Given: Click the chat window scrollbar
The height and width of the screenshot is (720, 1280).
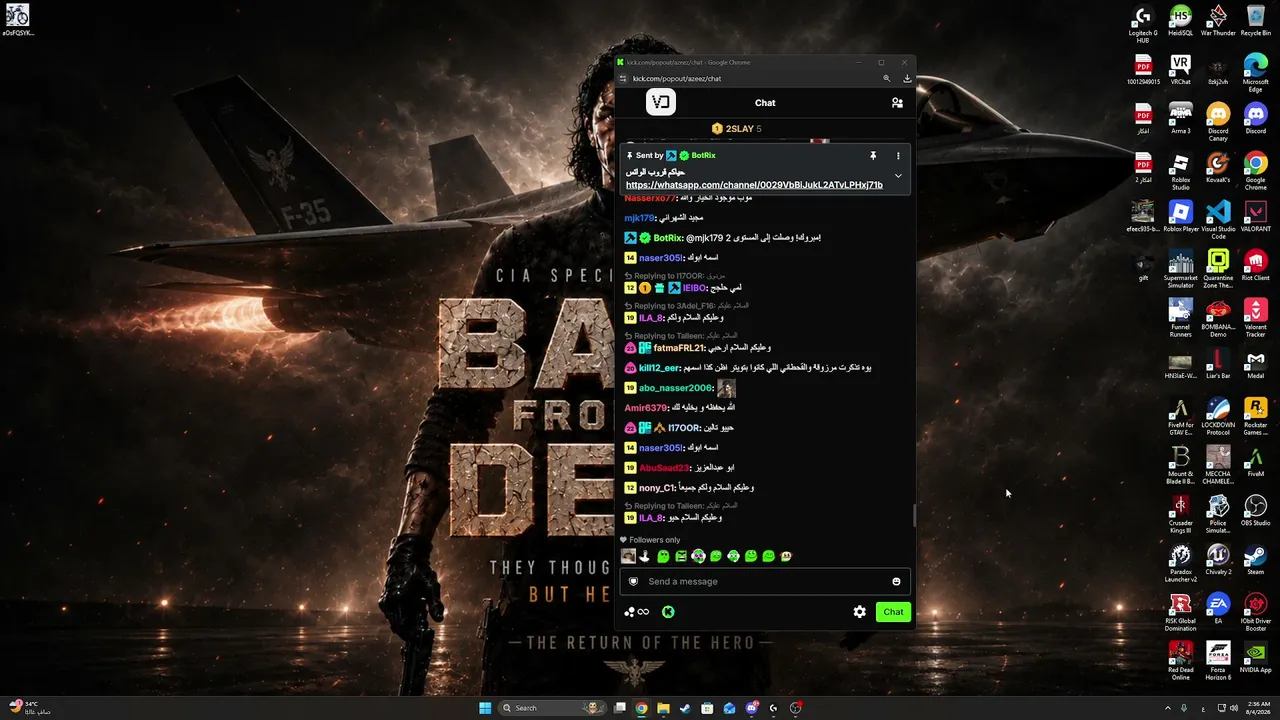Looking at the screenshot, I should tap(914, 515).
